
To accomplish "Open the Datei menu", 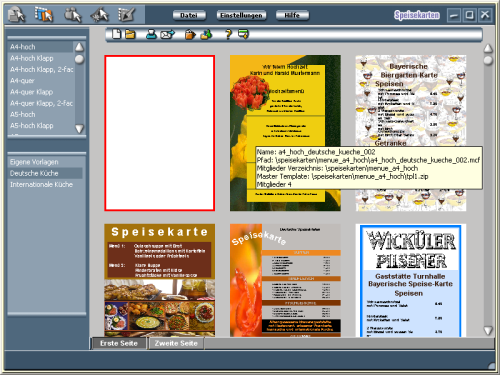I will (x=189, y=15).
